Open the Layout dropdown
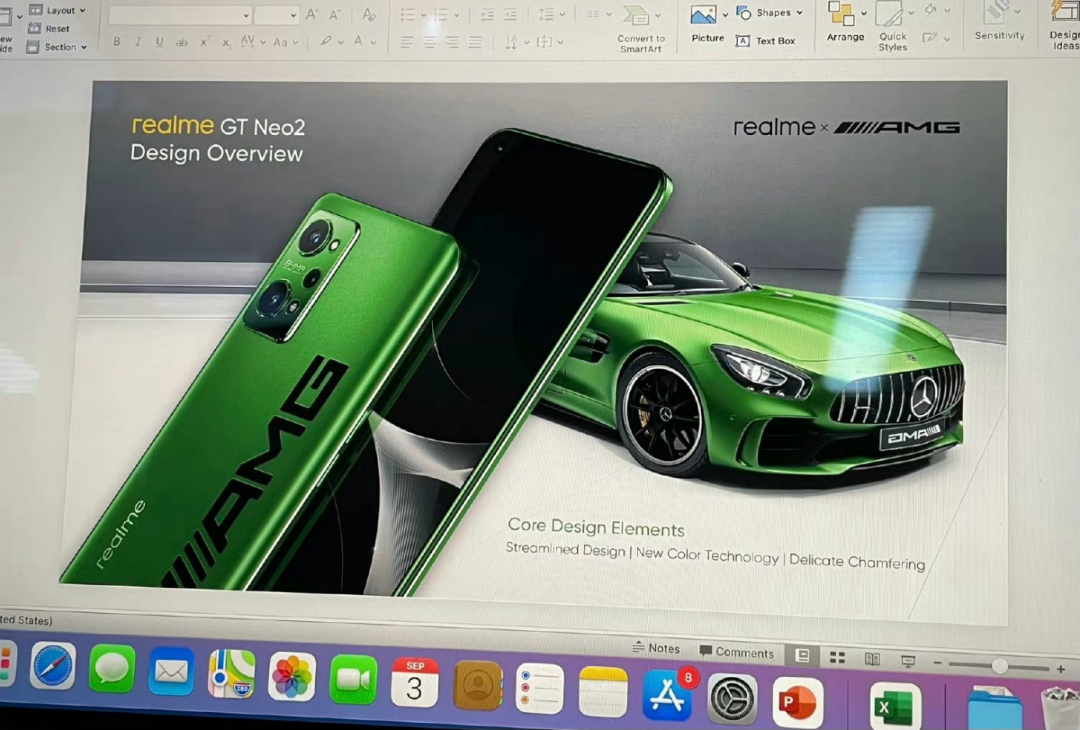This screenshot has width=1080, height=730. click(x=58, y=10)
